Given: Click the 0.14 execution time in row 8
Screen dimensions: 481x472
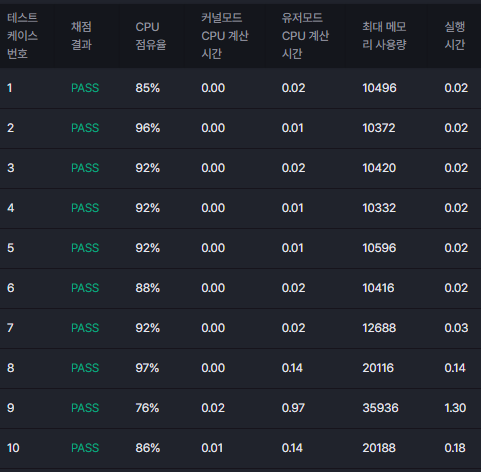Looking at the screenshot, I should pyautogui.click(x=455, y=368).
